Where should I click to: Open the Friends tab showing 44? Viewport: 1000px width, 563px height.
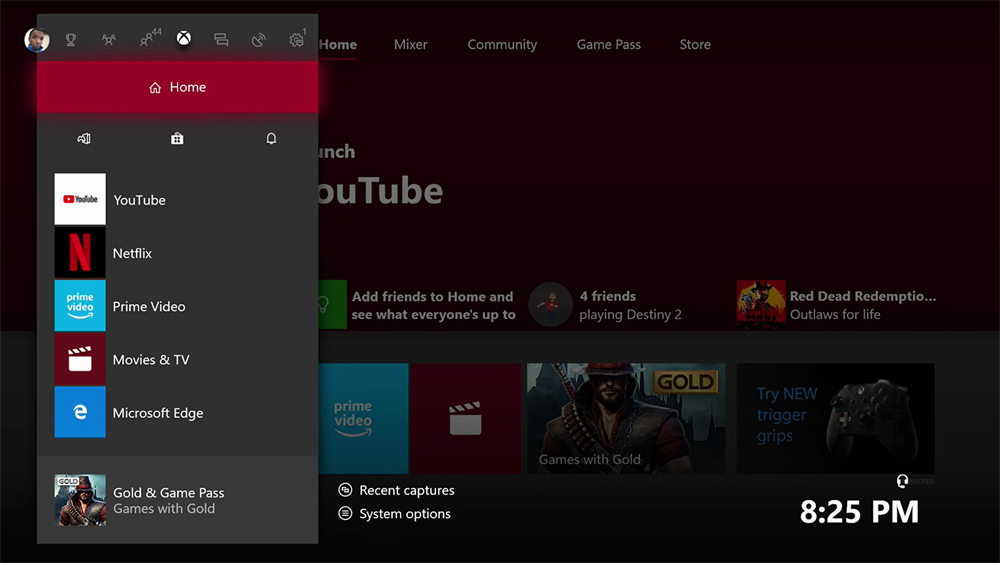point(150,38)
